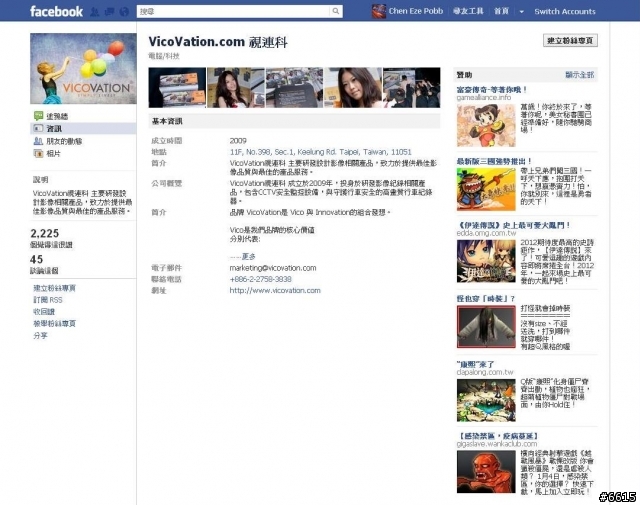The width and height of the screenshot is (640, 505).
Task: Click the gamealliance cartoon girl ad image
Action: coord(486,125)
